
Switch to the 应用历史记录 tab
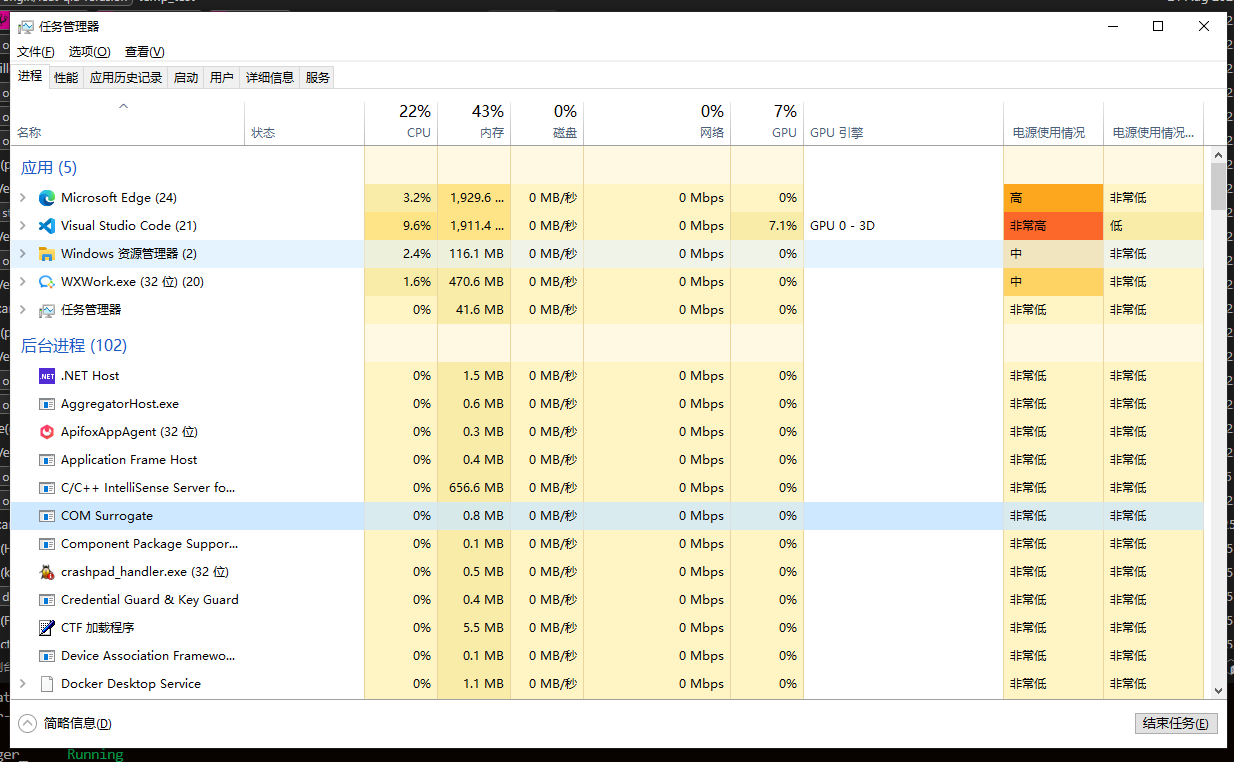click(126, 77)
